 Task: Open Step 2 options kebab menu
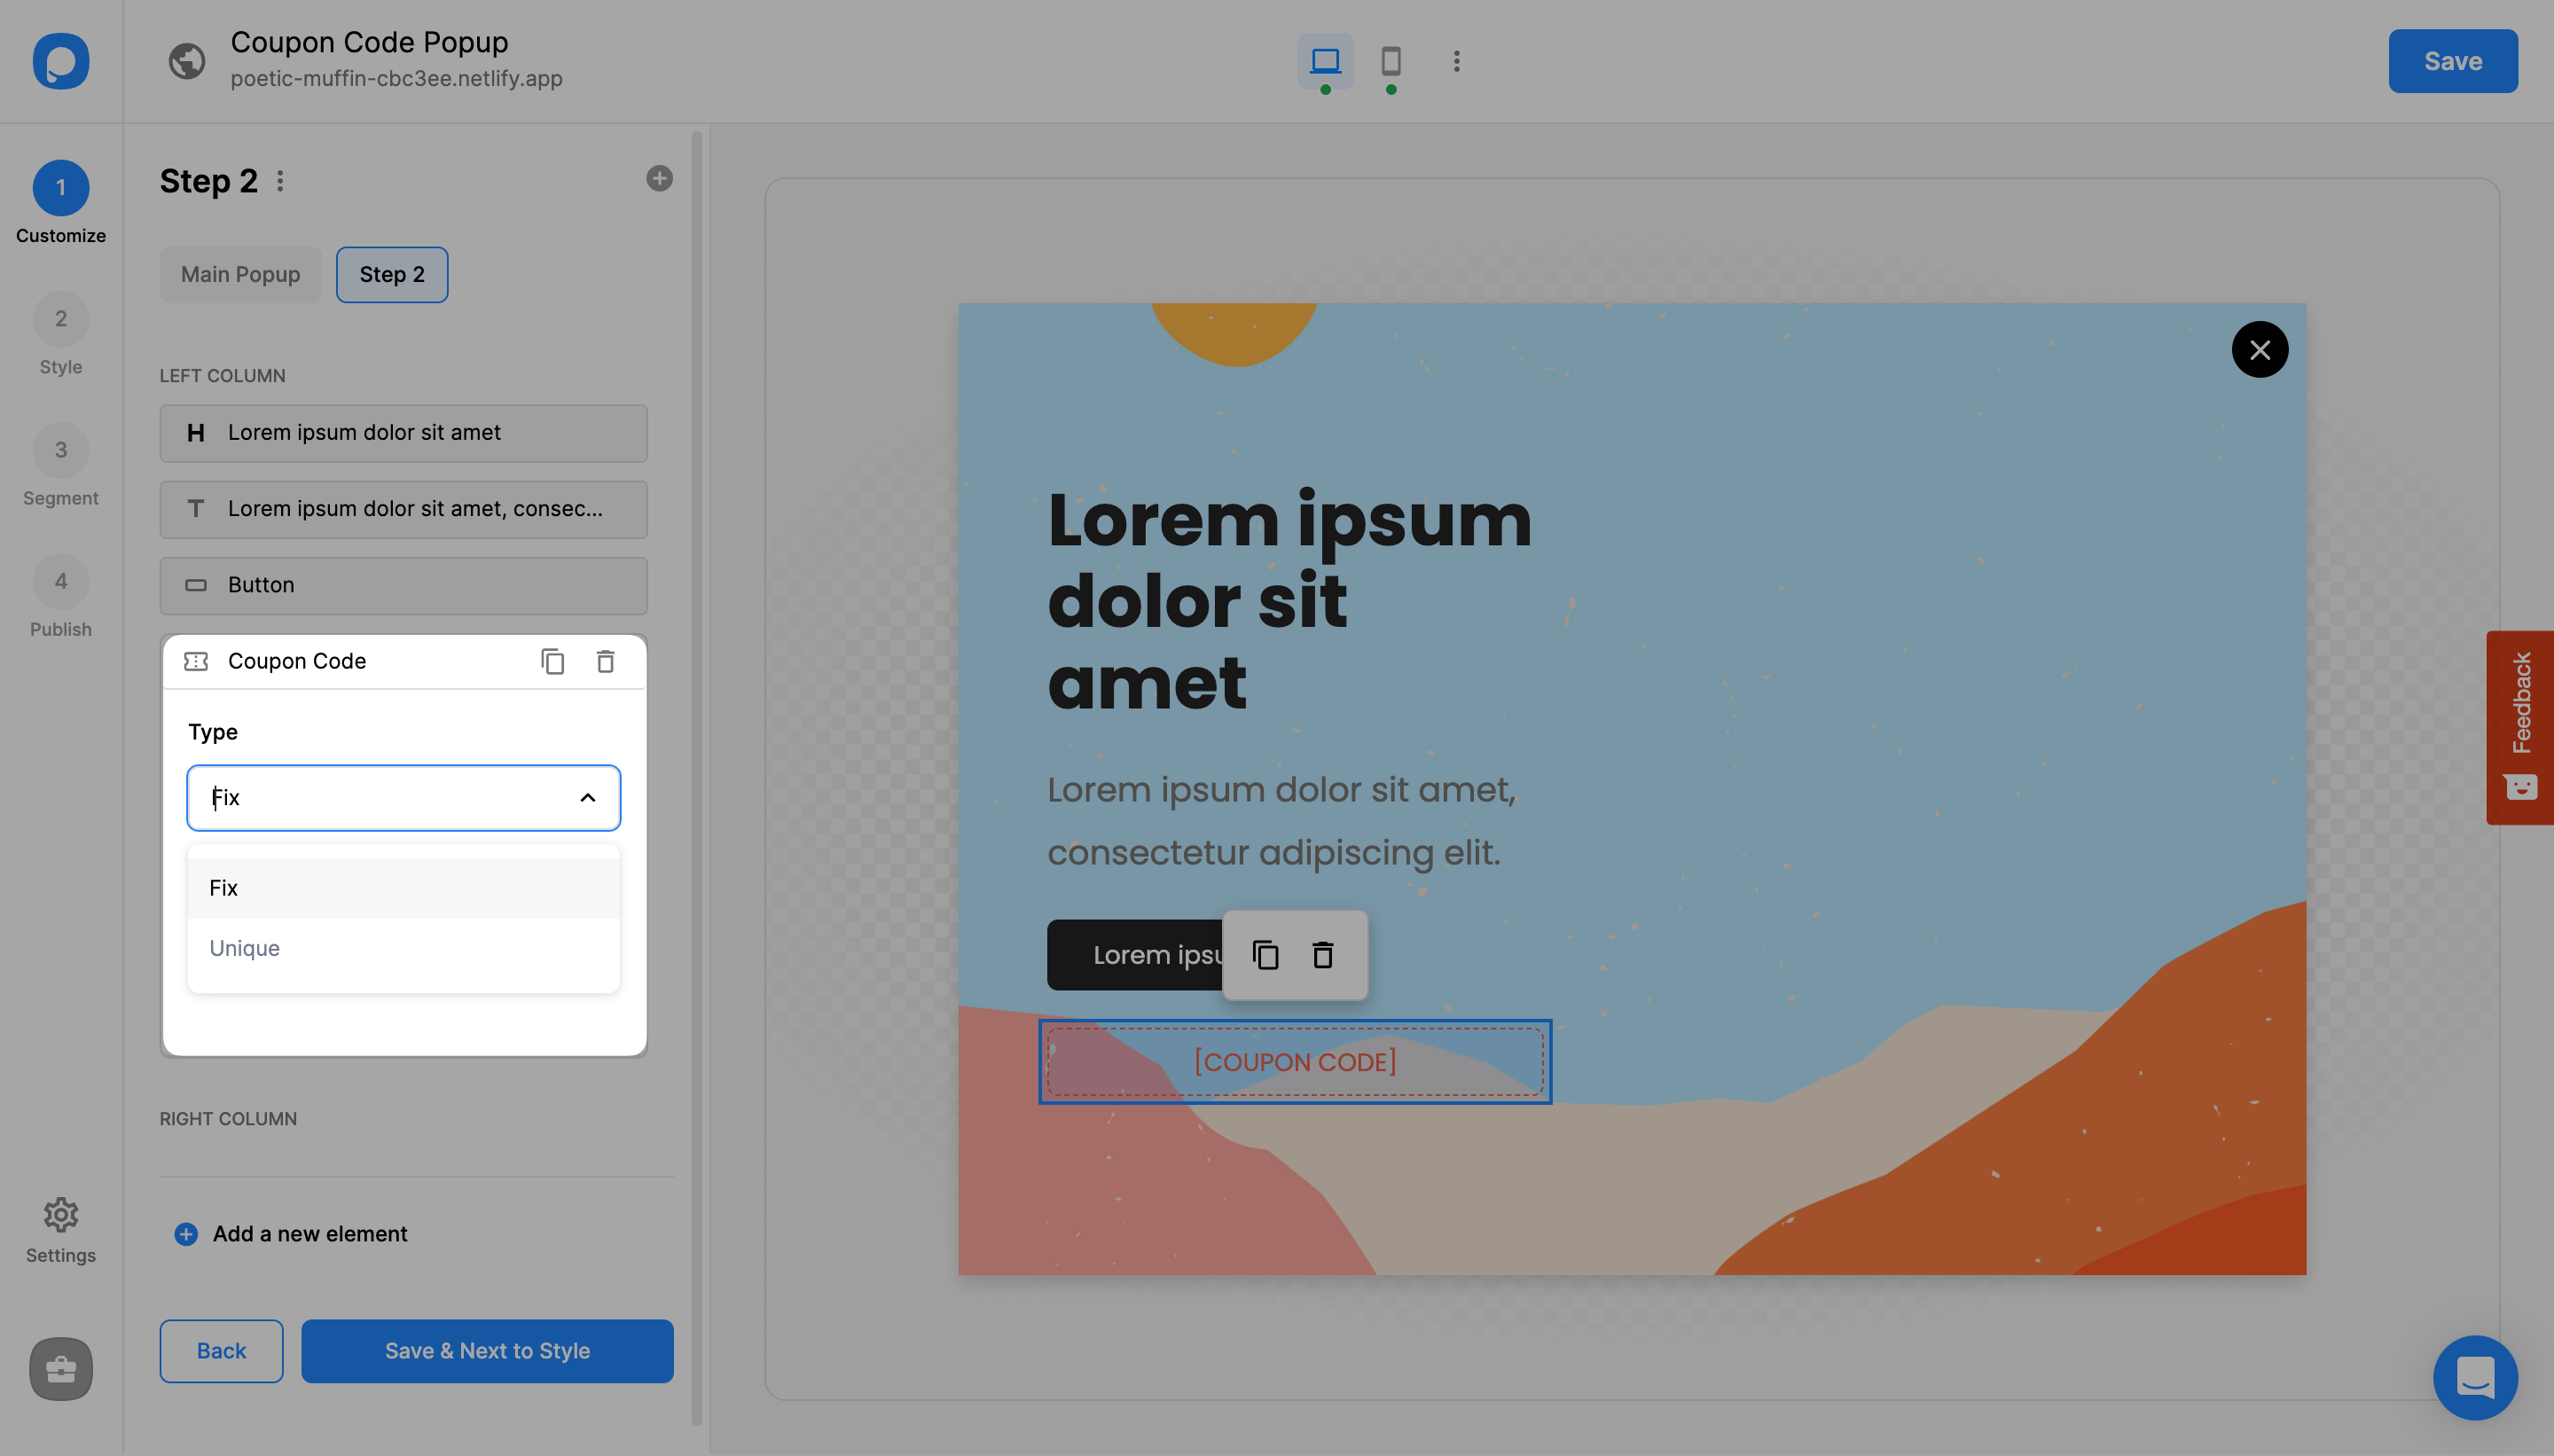280,181
